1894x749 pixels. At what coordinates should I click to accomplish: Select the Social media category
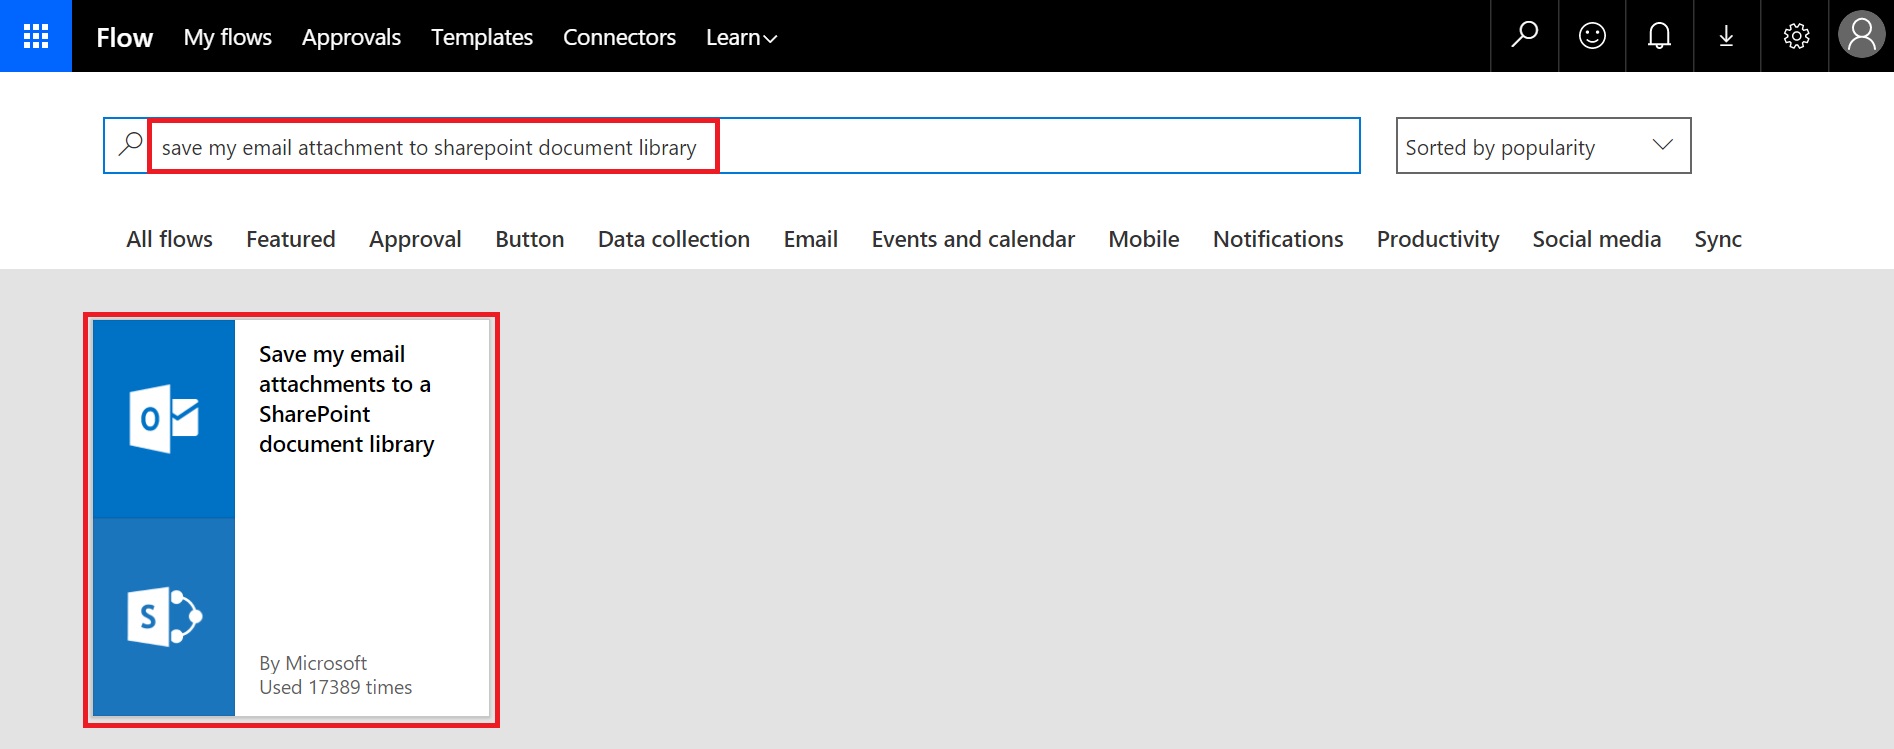coord(1597,239)
